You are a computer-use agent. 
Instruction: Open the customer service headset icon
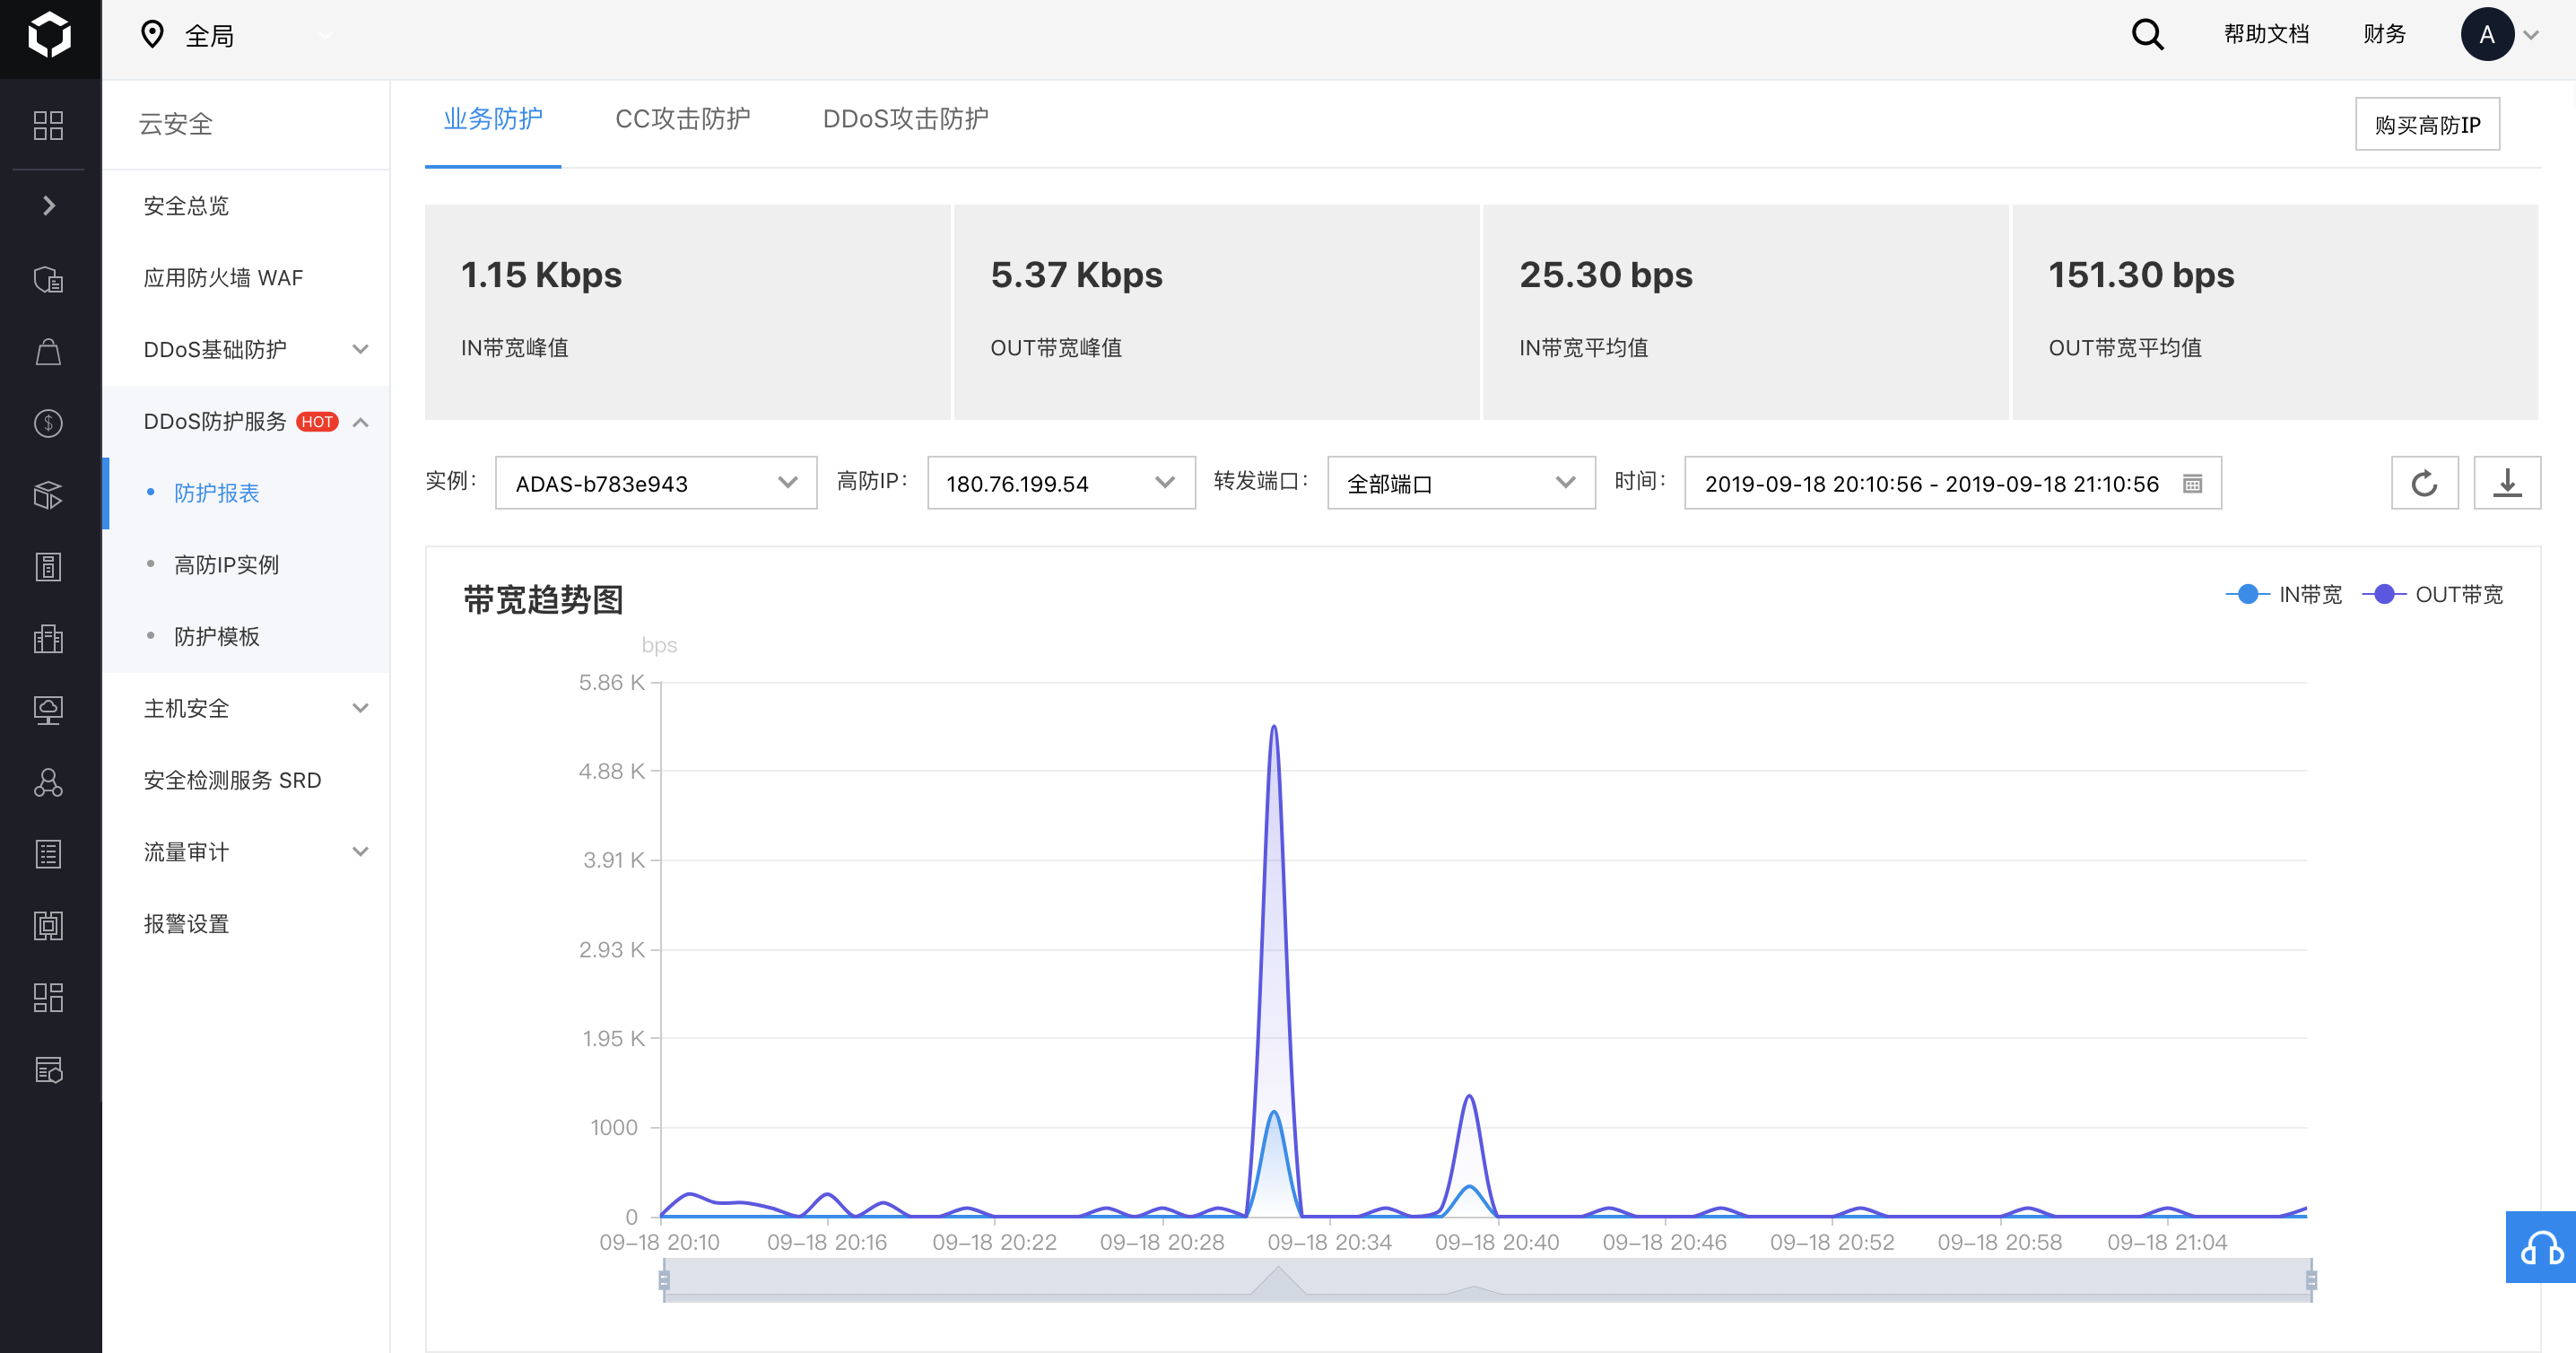(x=2541, y=1248)
